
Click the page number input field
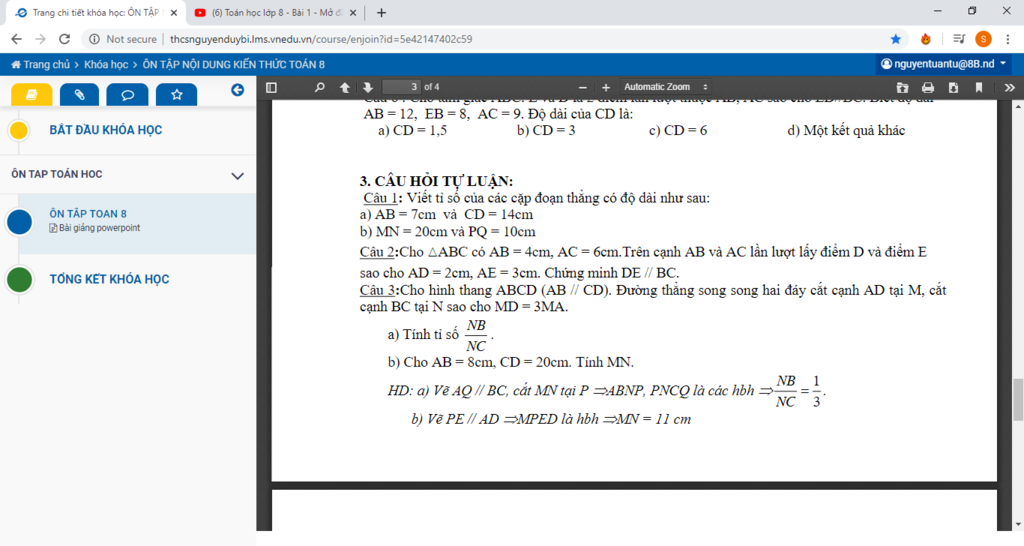click(x=402, y=87)
